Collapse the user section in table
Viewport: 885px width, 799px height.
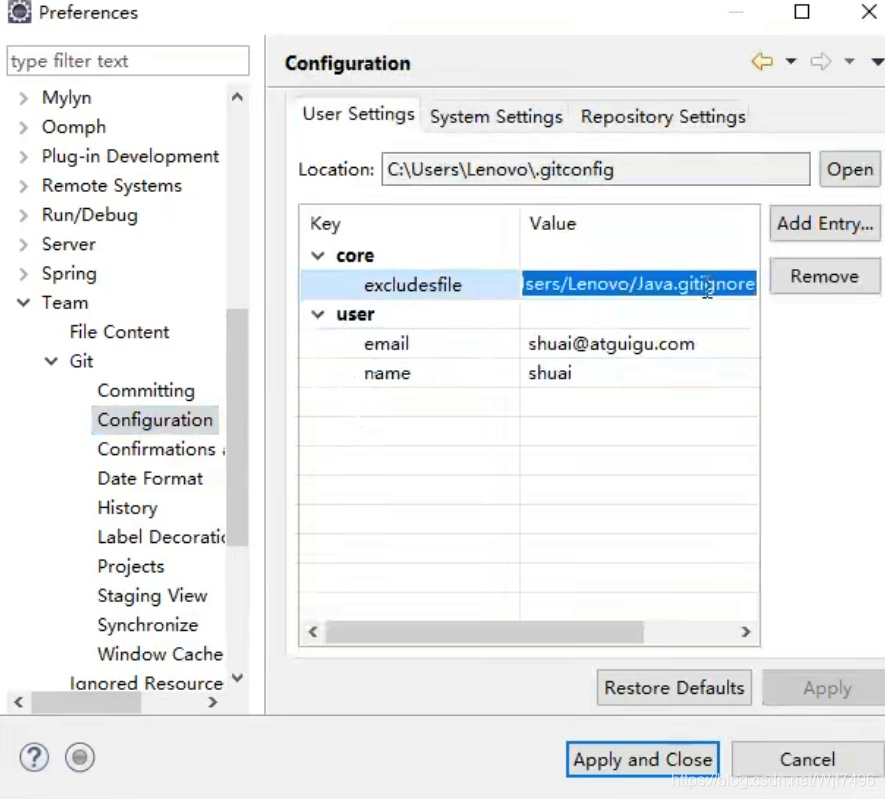[x=318, y=314]
